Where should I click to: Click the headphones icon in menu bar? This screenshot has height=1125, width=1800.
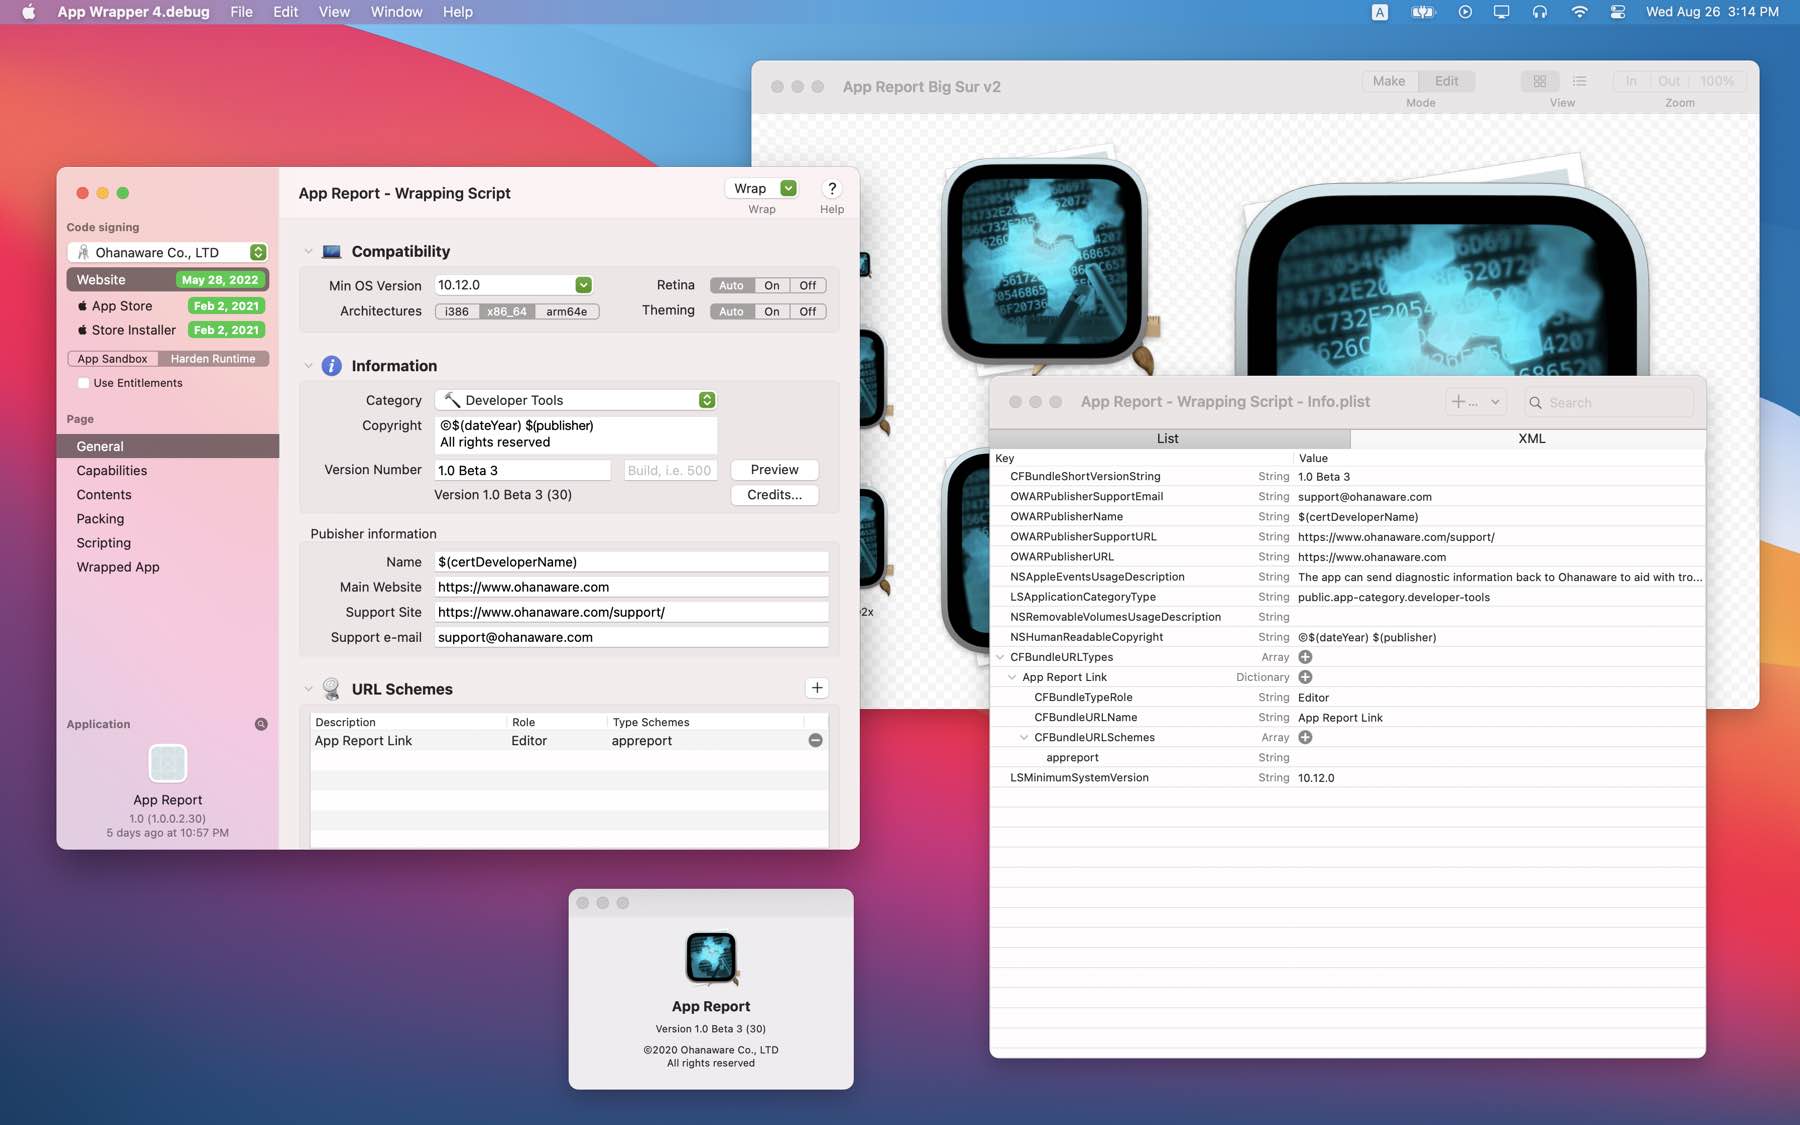tap(1540, 12)
